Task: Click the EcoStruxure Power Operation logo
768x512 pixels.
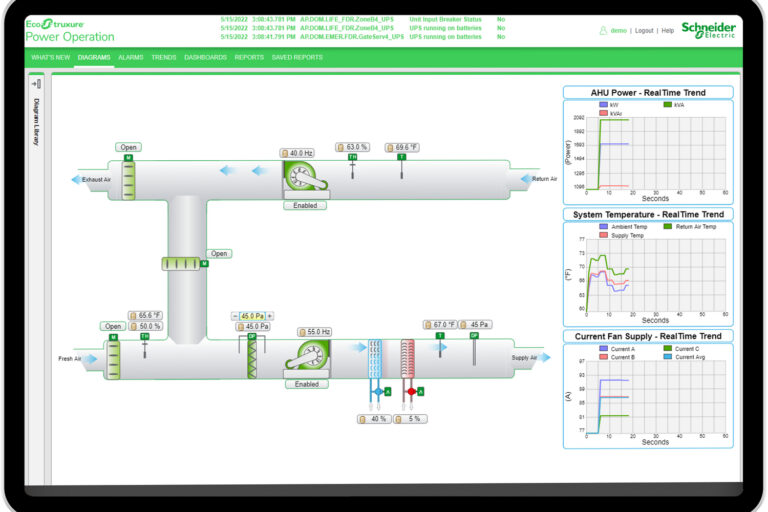Action: [70, 30]
